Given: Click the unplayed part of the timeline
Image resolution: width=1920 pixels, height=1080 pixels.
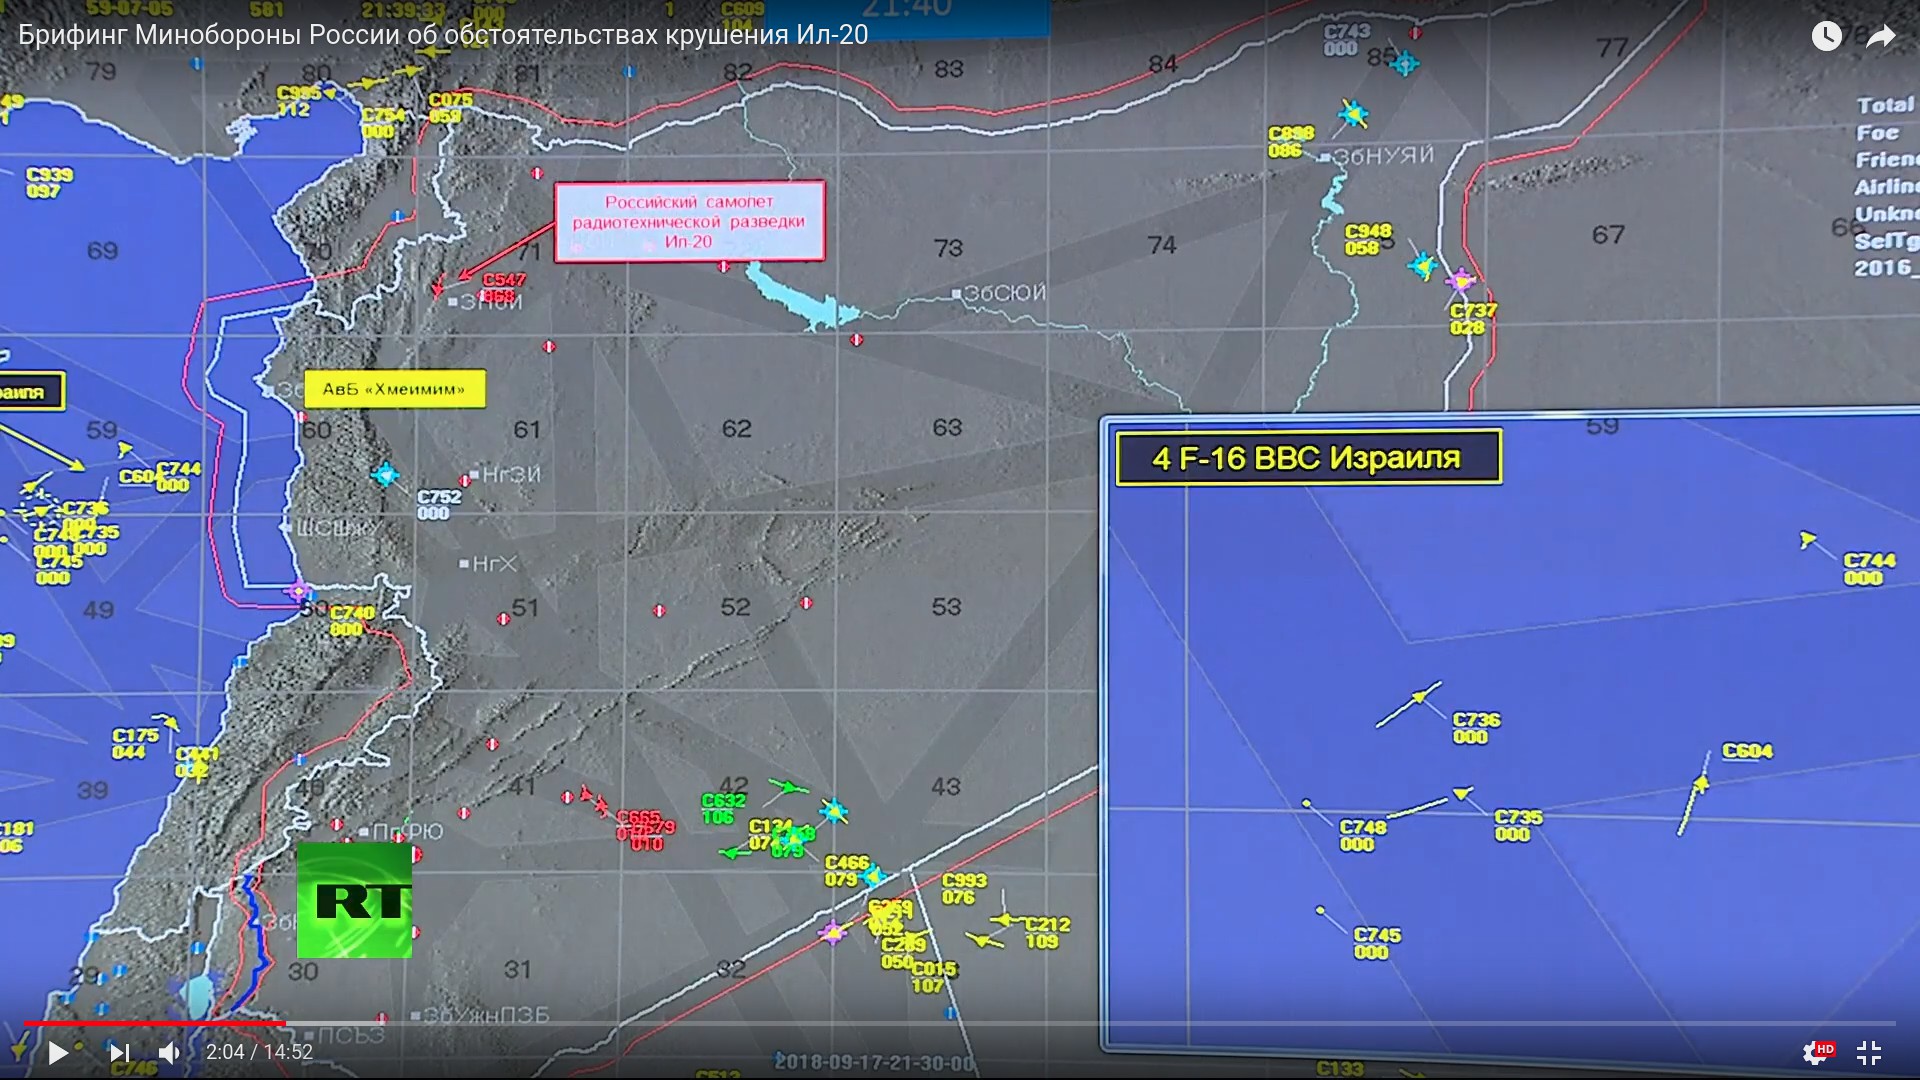Looking at the screenshot, I should tap(1100, 1023).
